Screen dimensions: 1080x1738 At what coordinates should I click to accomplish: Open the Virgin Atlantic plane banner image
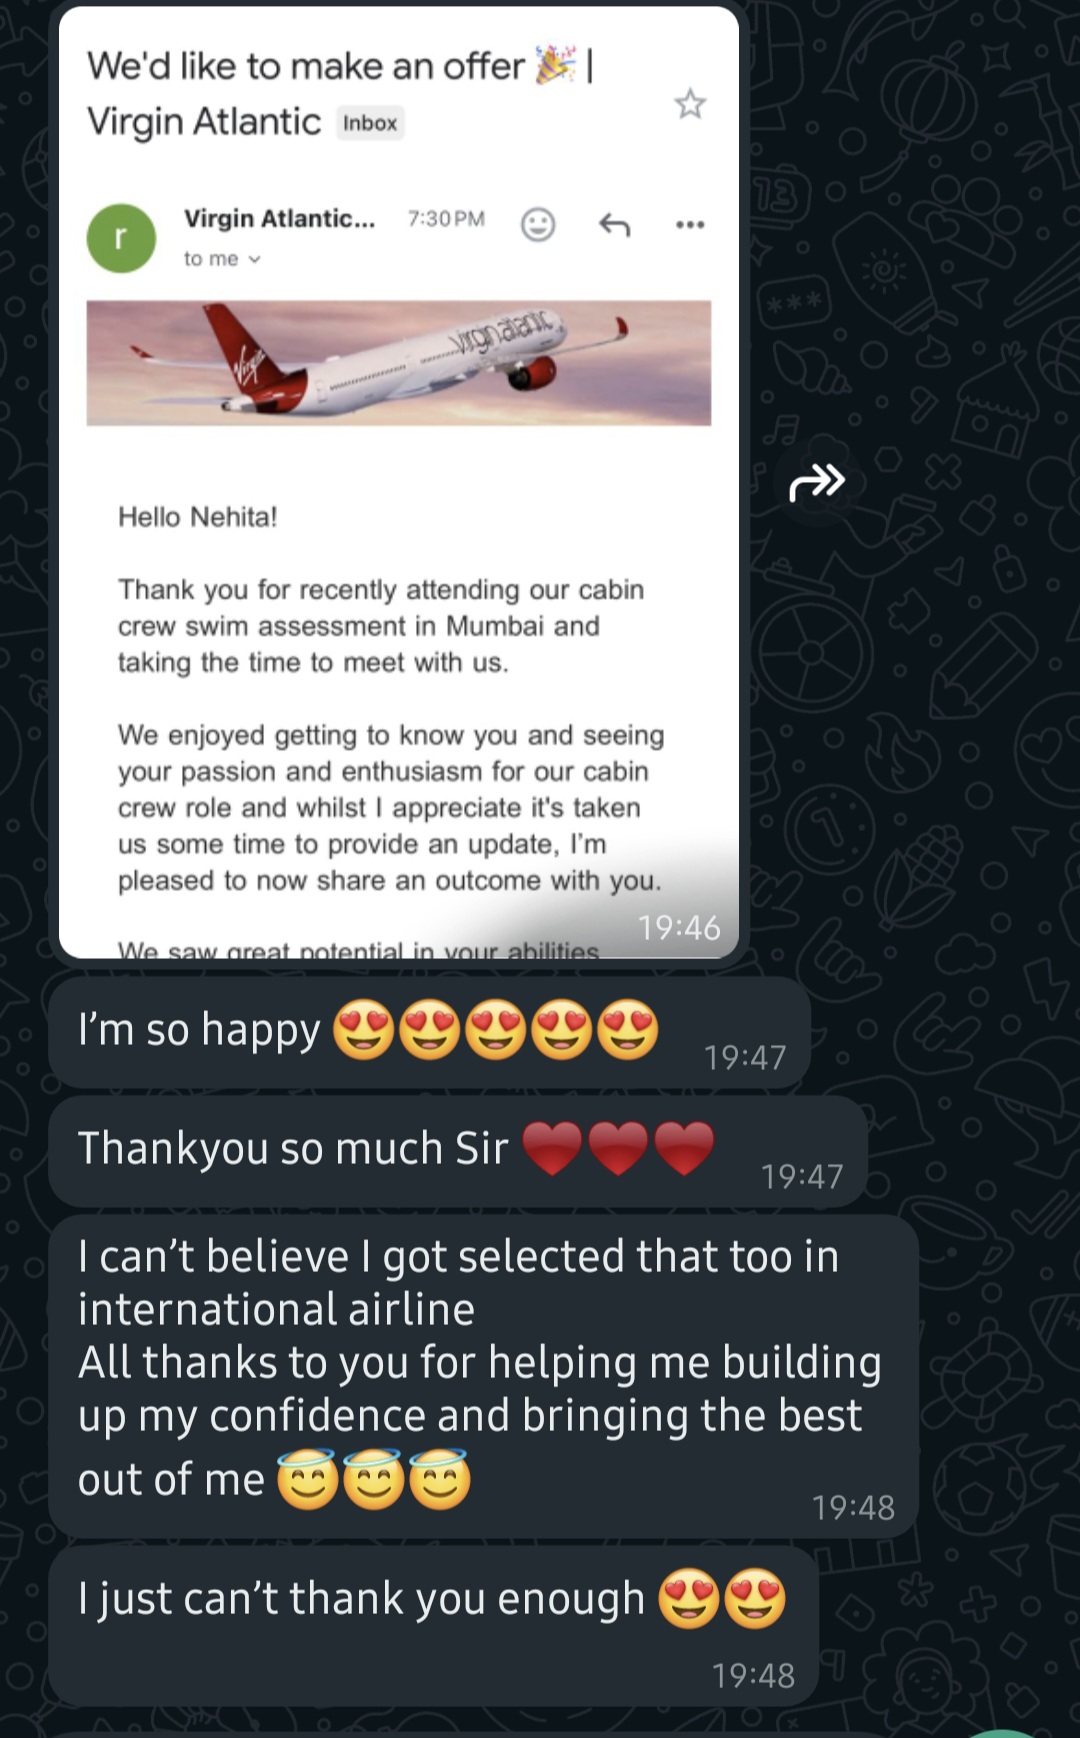(399, 363)
